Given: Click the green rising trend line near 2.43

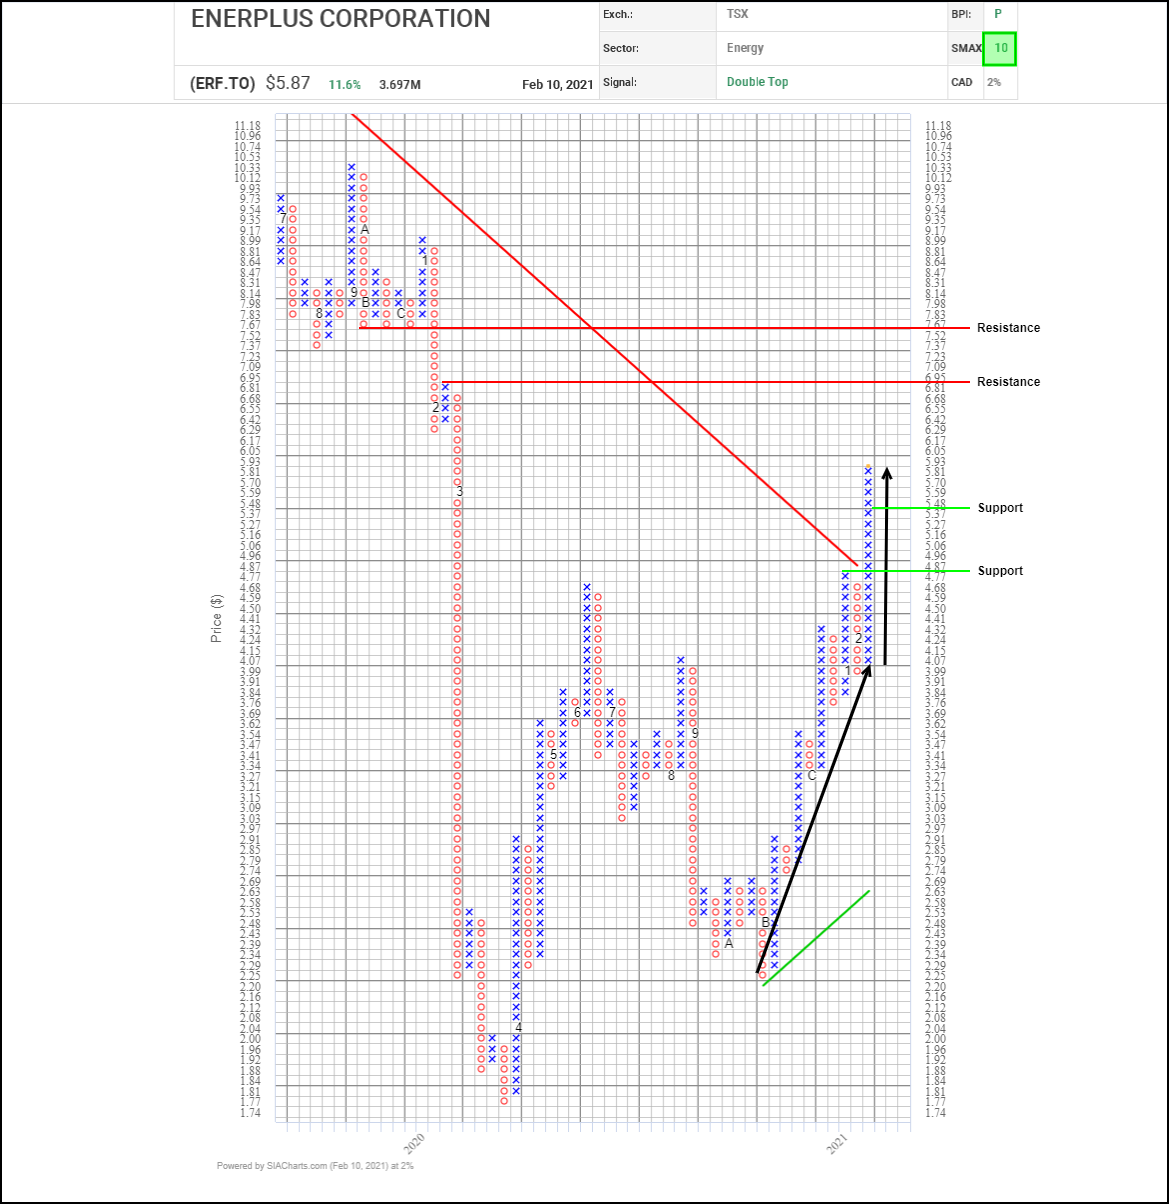Looking at the screenshot, I should 816,938.
